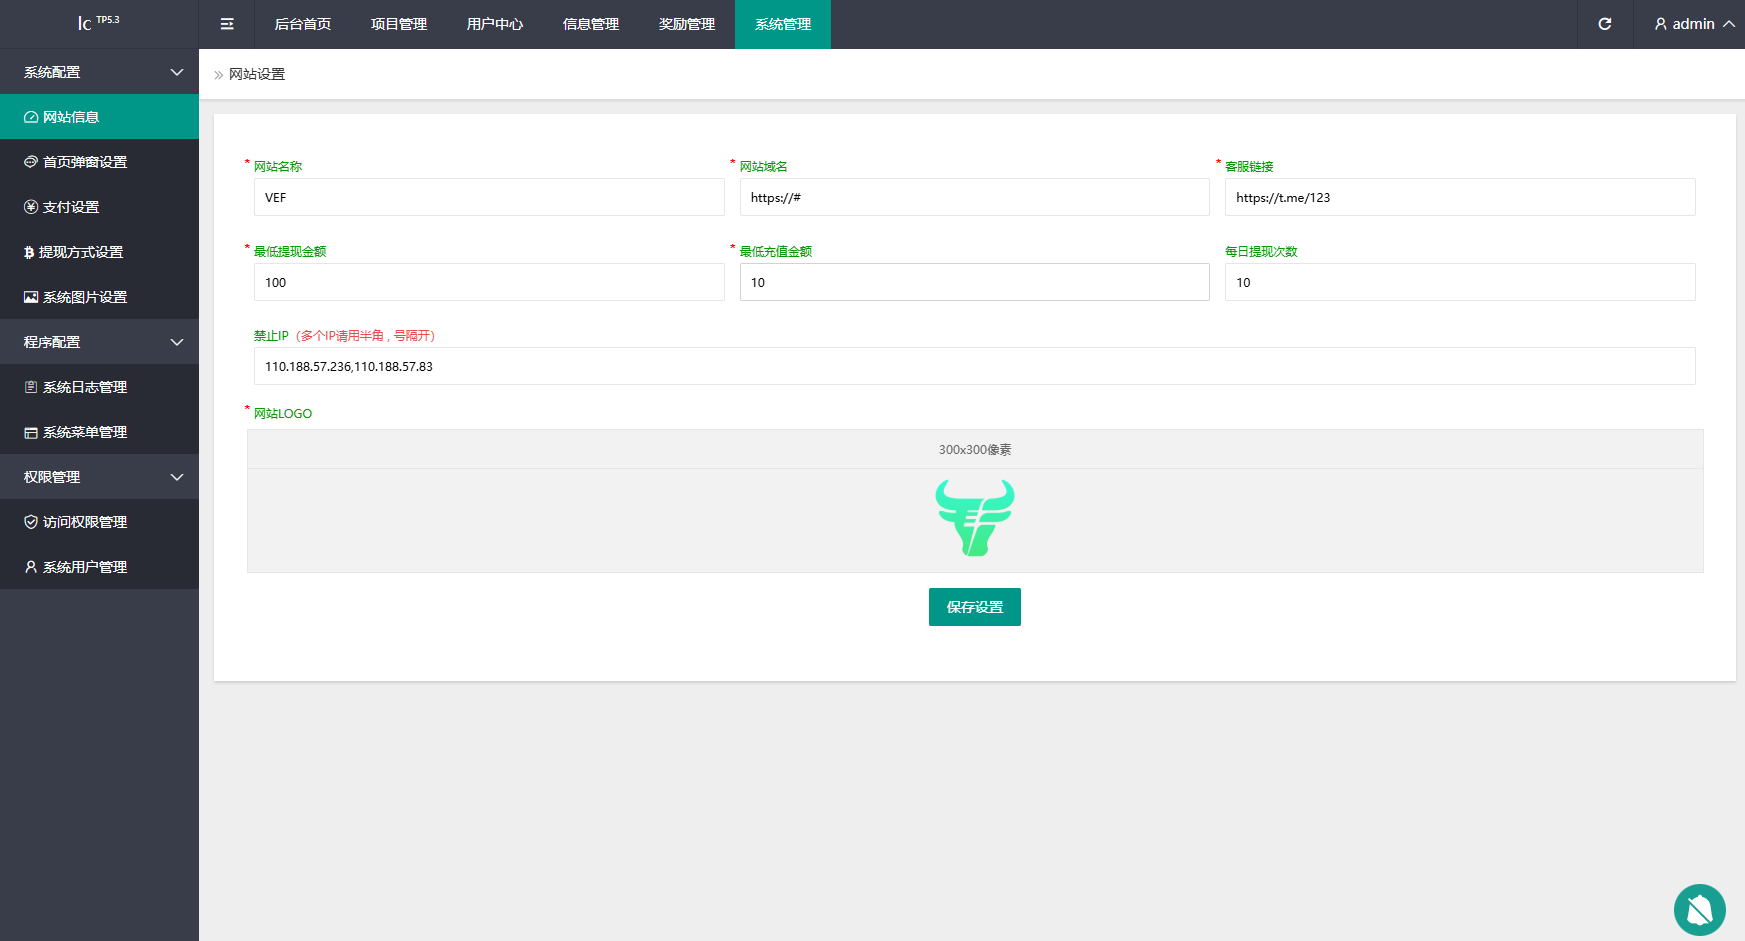Collapse the 系统配置 sidebar group
The image size is (1745, 941).
[99, 72]
